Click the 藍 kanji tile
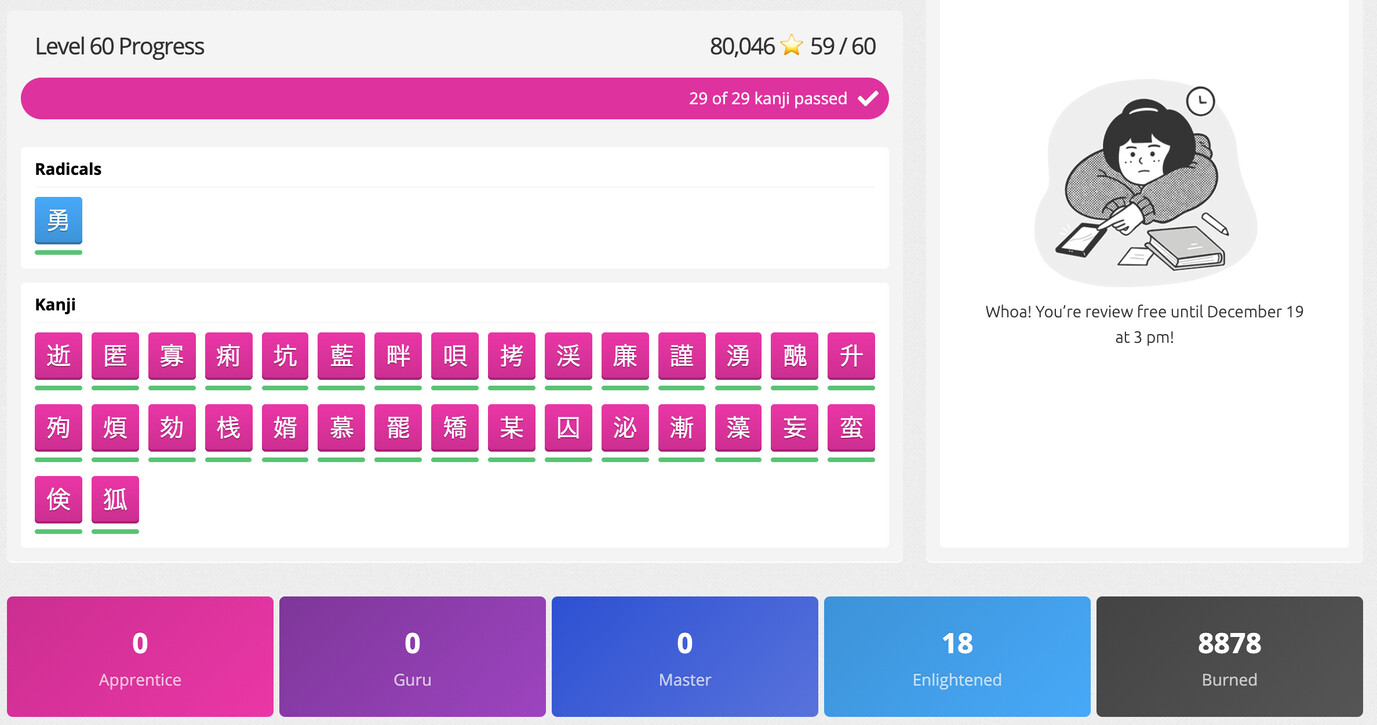 point(342,356)
